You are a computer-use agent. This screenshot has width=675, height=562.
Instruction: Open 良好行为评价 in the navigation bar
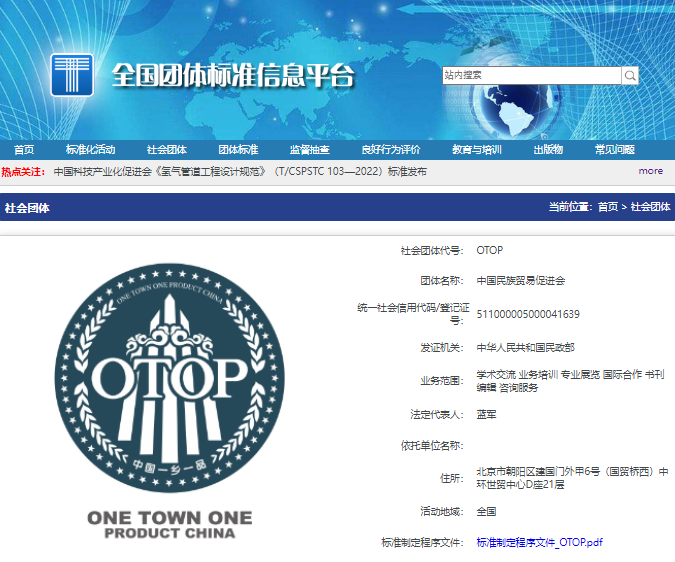391,150
